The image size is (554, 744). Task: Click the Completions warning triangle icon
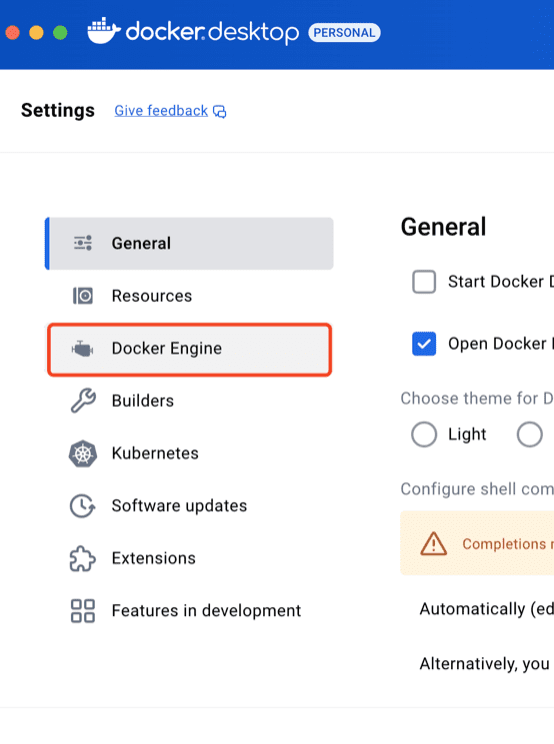pyautogui.click(x=434, y=544)
